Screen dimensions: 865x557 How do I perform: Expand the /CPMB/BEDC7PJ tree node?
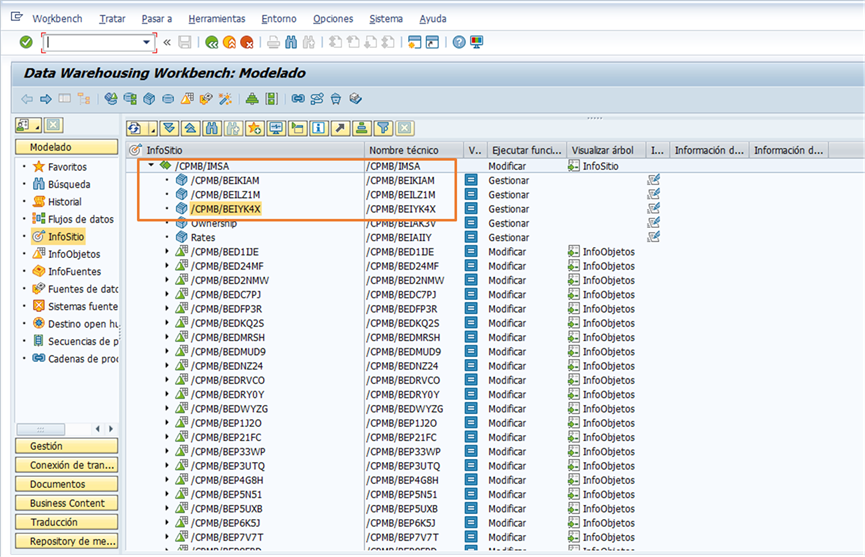coord(167,295)
